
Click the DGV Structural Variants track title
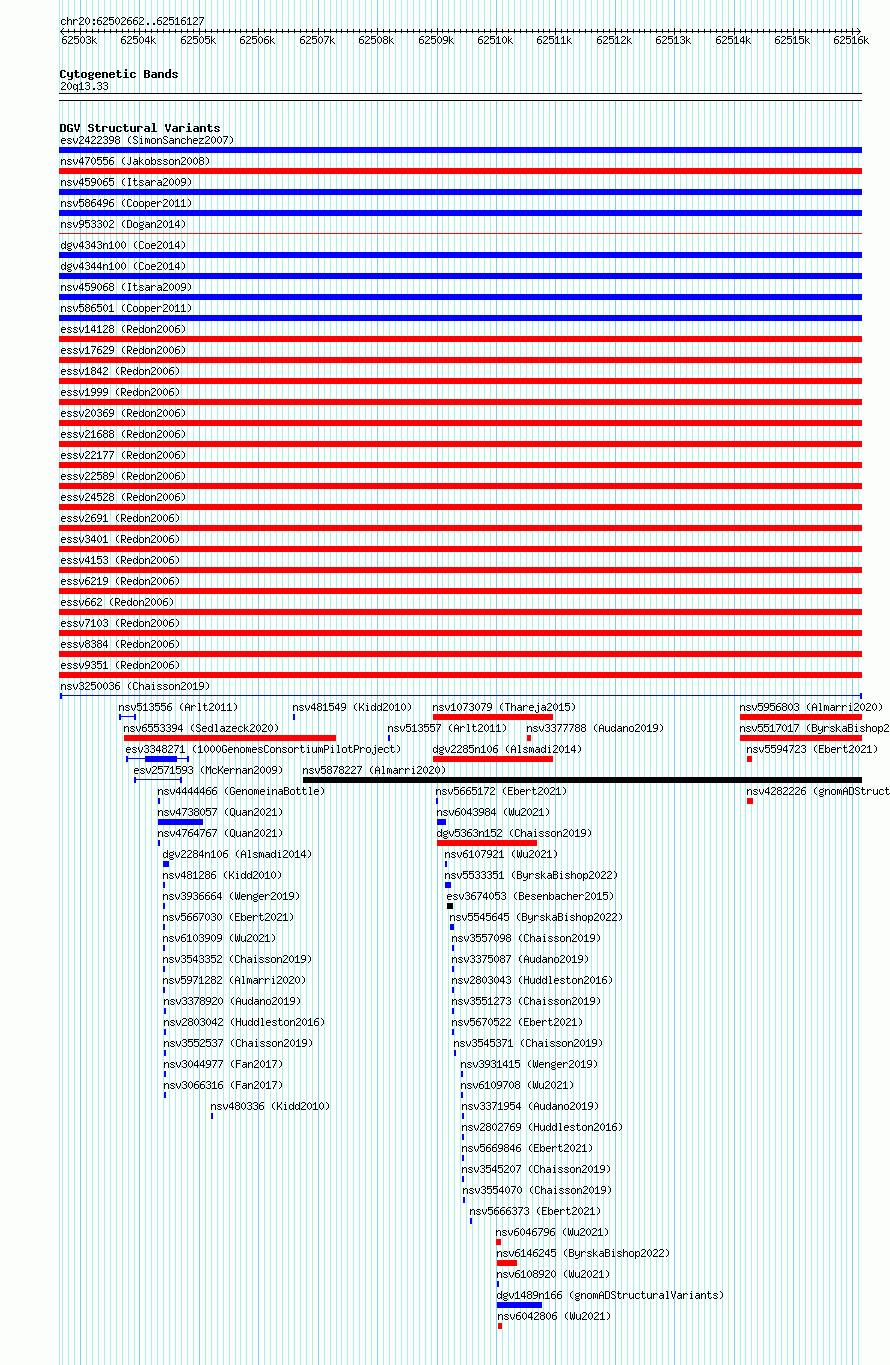(140, 128)
